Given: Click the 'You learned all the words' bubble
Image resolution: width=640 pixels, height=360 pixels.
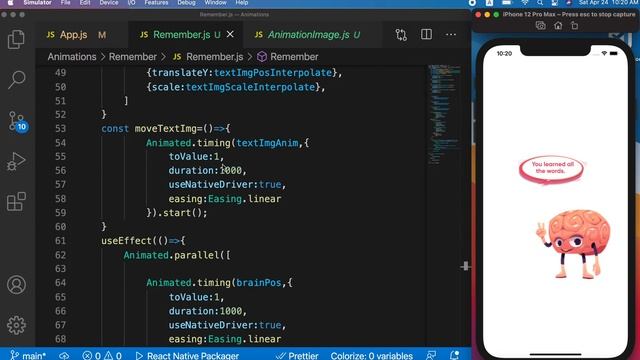Looking at the screenshot, I should pos(551,169).
